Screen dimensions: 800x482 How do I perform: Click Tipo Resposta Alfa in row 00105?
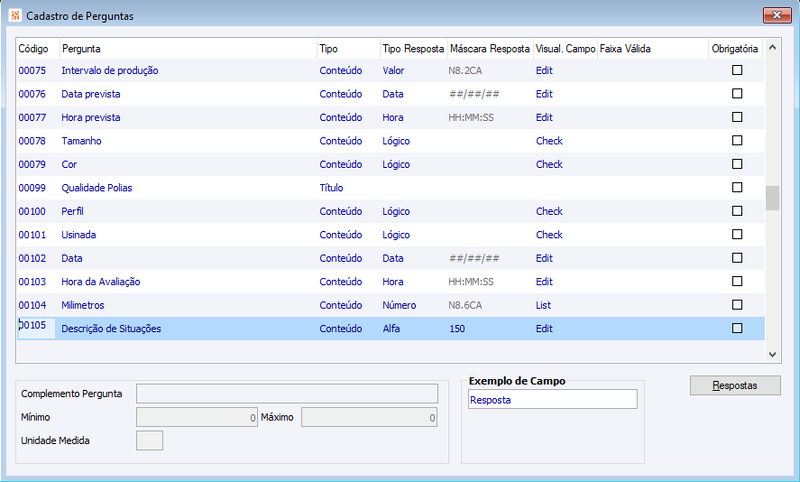391,328
